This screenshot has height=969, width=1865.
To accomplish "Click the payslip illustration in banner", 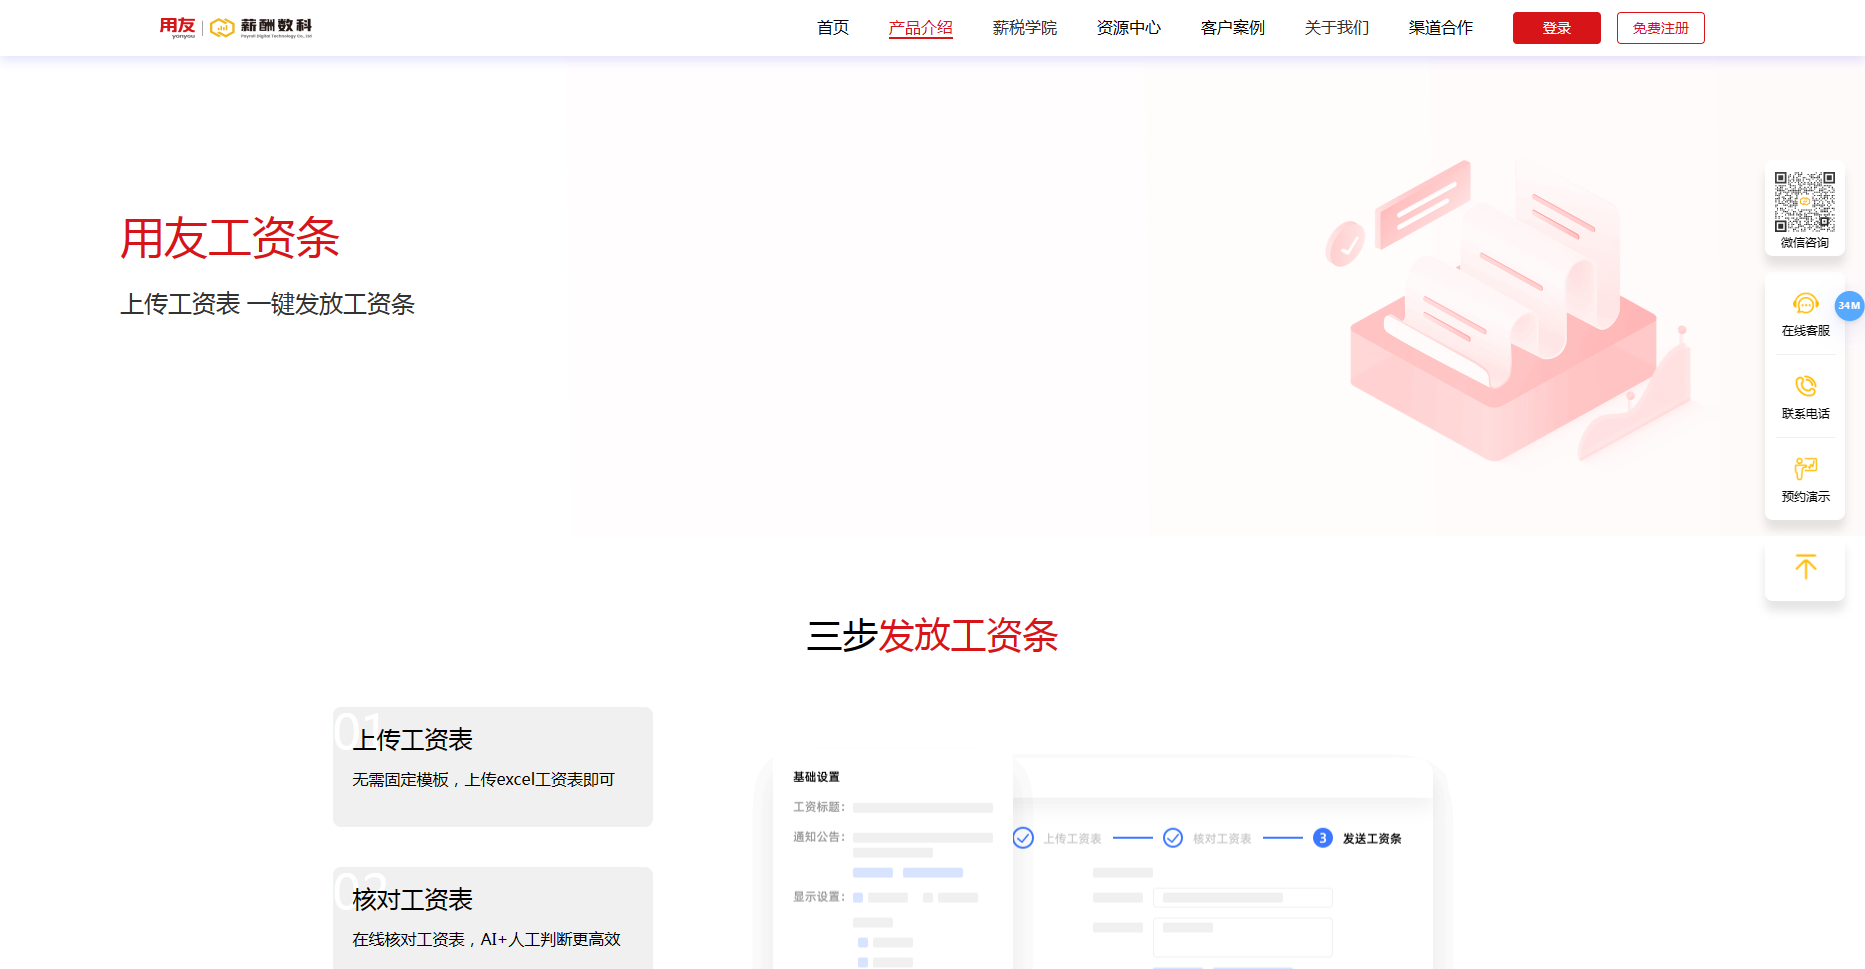I will point(1508,310).
